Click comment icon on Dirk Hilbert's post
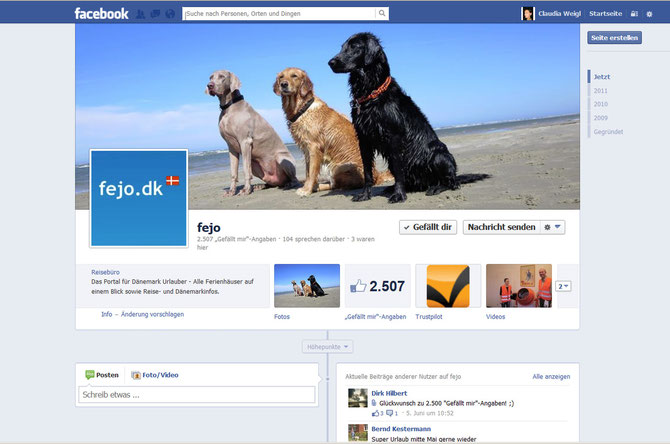This screenshot has width=670, height=444. coord(389,413)
